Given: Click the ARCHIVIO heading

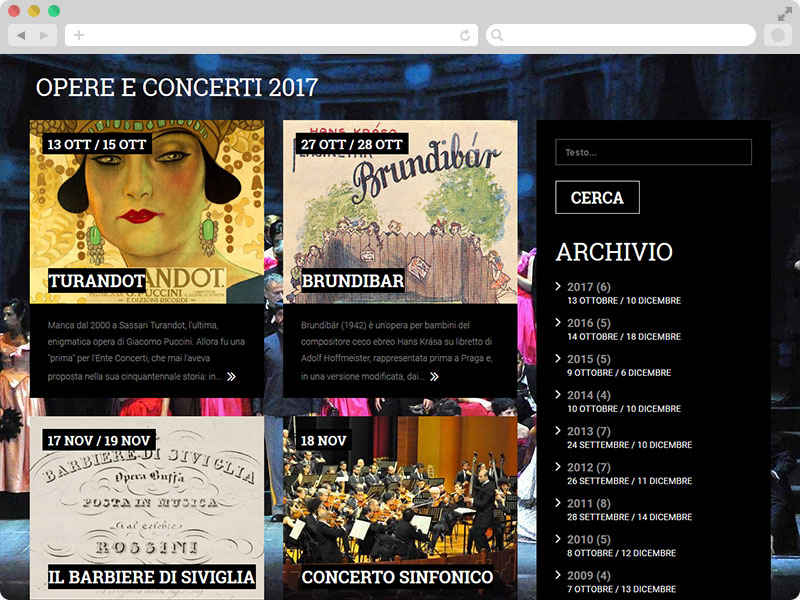Looking at the screenshot, I should point(614,252).
